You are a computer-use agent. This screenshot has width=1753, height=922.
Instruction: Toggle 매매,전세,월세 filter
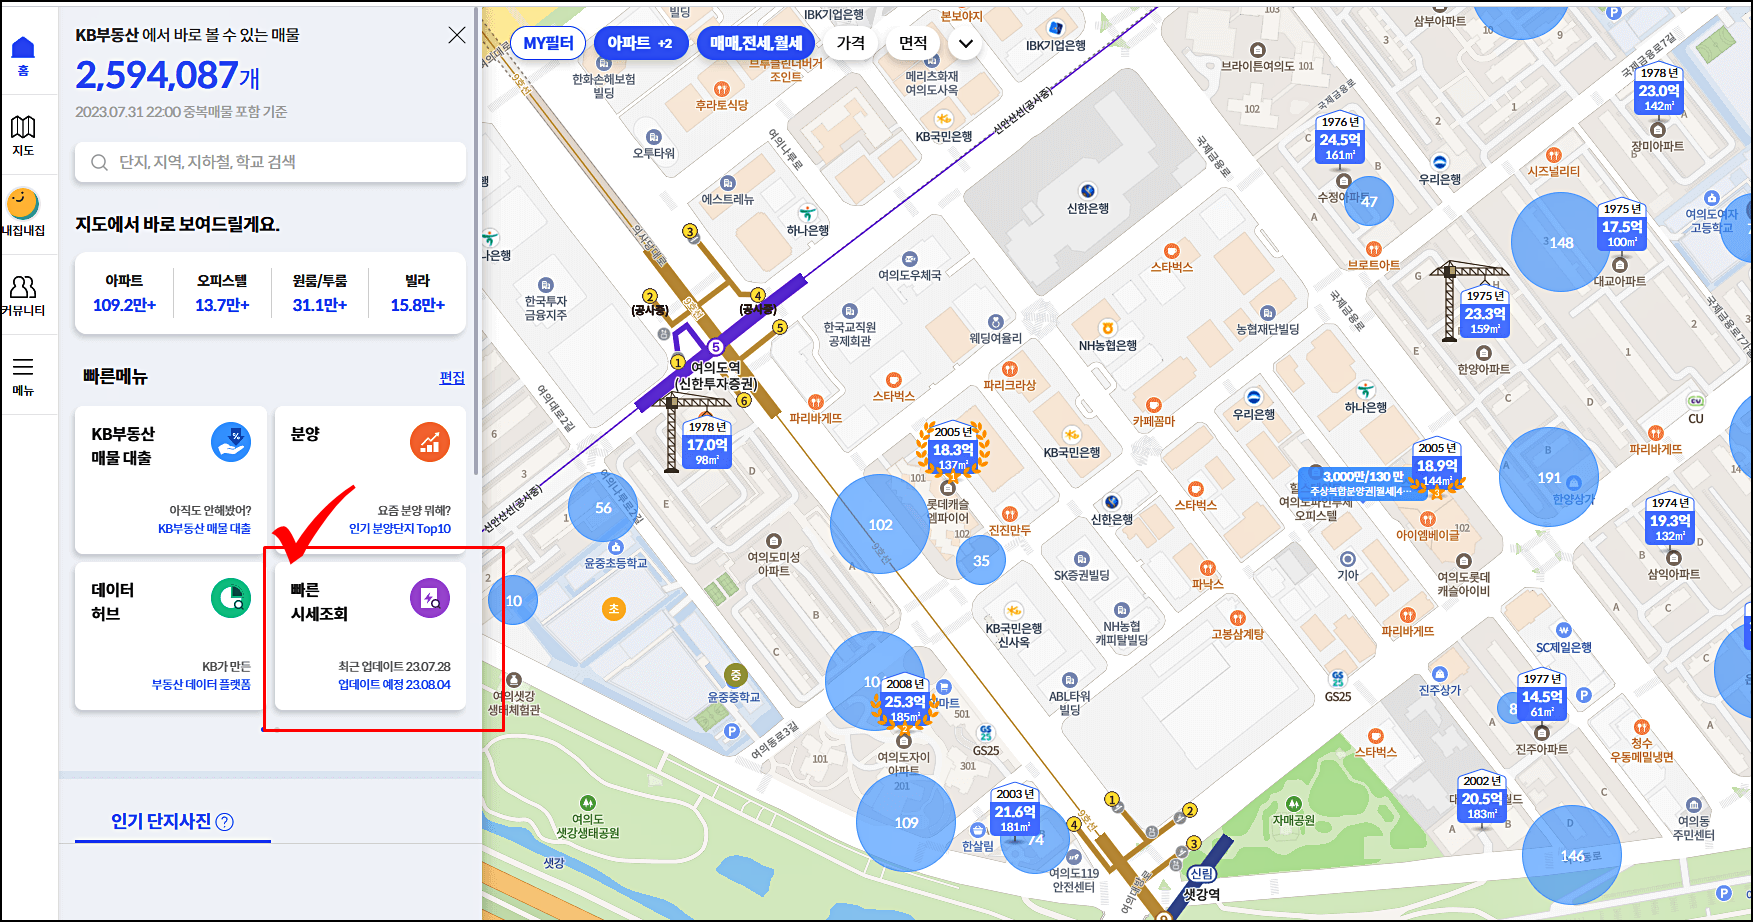[756, 43]
